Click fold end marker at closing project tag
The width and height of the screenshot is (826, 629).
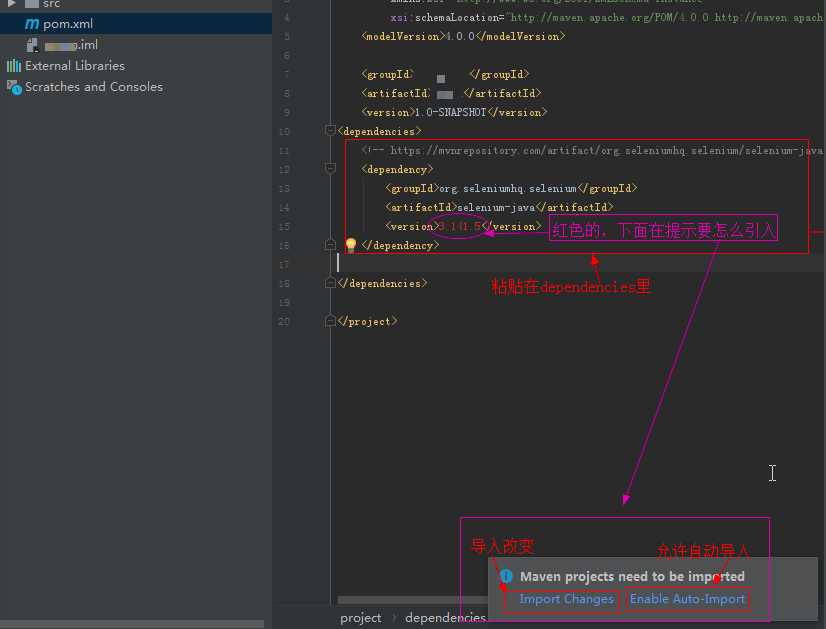coord(330,321)
